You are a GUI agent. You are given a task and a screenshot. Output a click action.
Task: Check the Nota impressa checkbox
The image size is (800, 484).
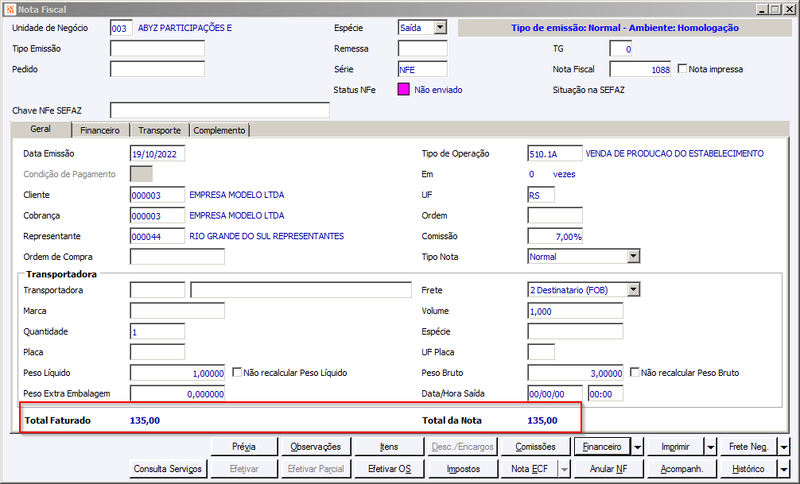point(682,68)
